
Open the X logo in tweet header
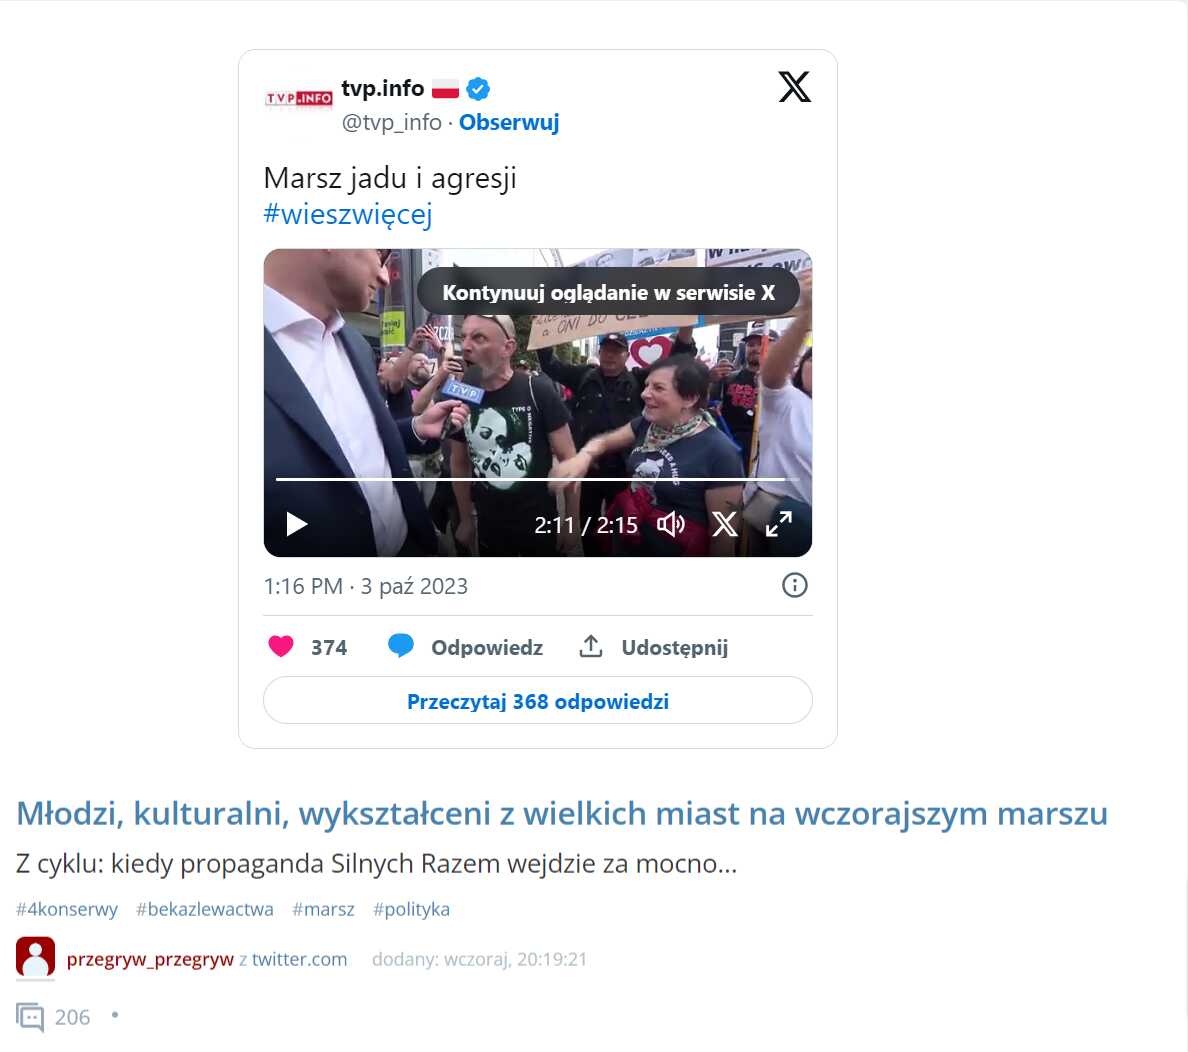click(794, 86)
